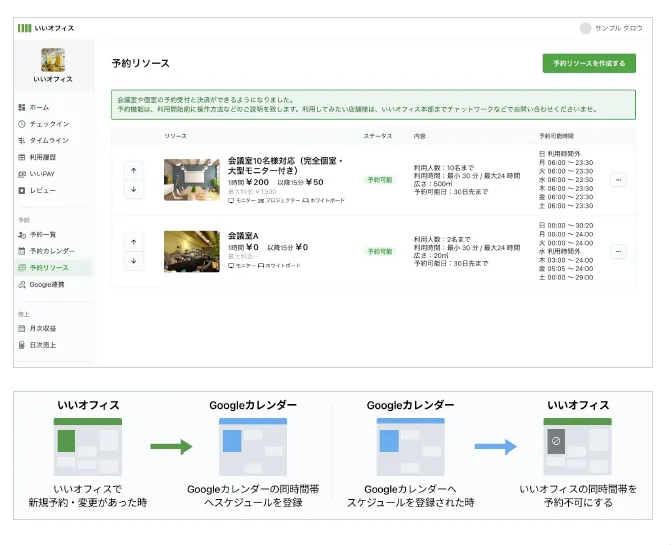
Task: Open 日次売上 in the sidebar
Action: [37, 345]
